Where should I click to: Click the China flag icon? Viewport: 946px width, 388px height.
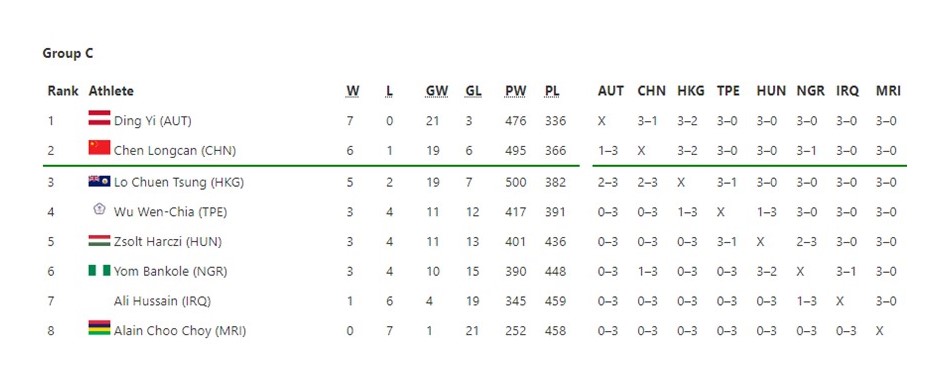coord(100,147)
